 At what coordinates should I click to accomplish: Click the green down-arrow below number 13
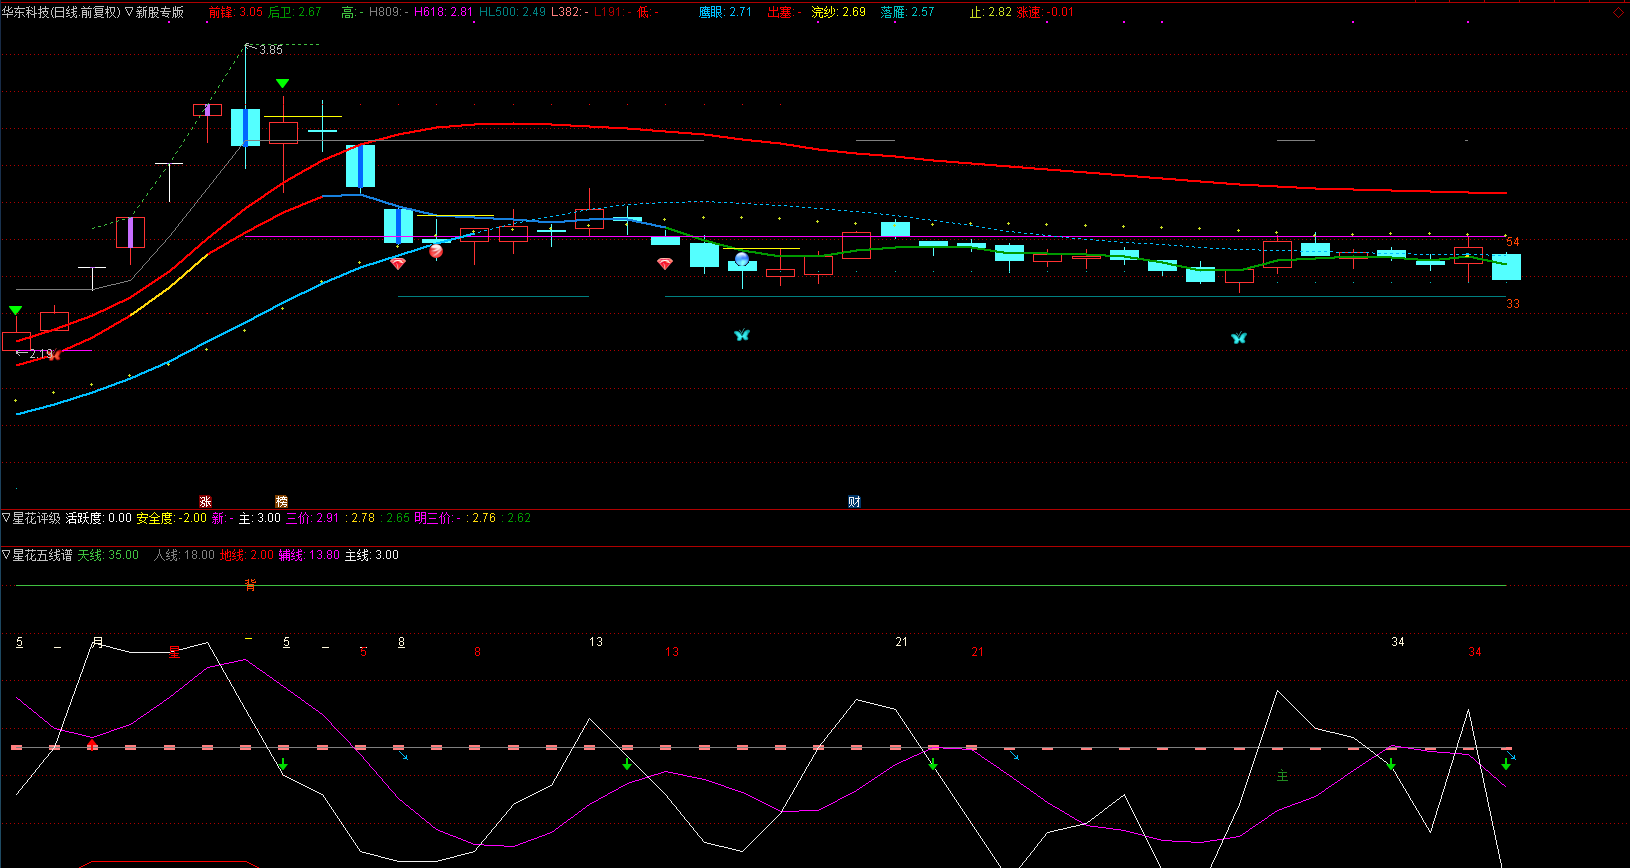click(627, 764)
